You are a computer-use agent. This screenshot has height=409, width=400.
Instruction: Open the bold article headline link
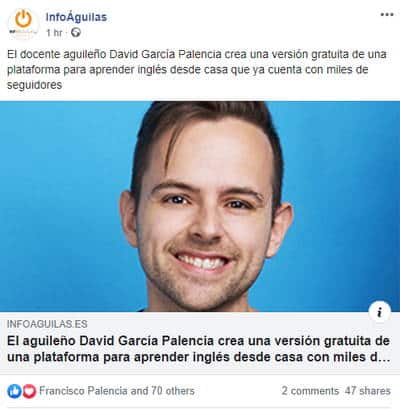coord(198,349)
